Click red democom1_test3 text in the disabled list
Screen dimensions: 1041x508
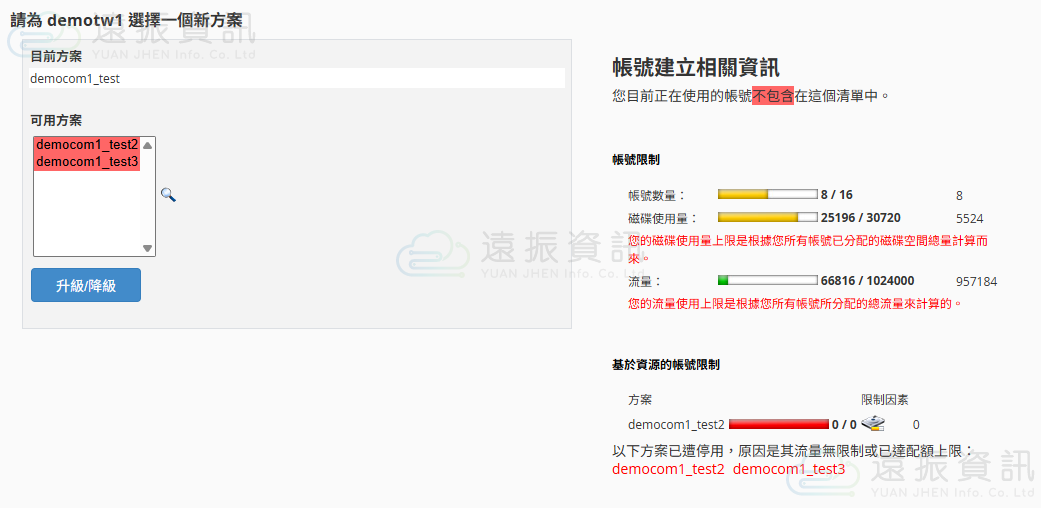pyautogui.click(x=789, y=469)
